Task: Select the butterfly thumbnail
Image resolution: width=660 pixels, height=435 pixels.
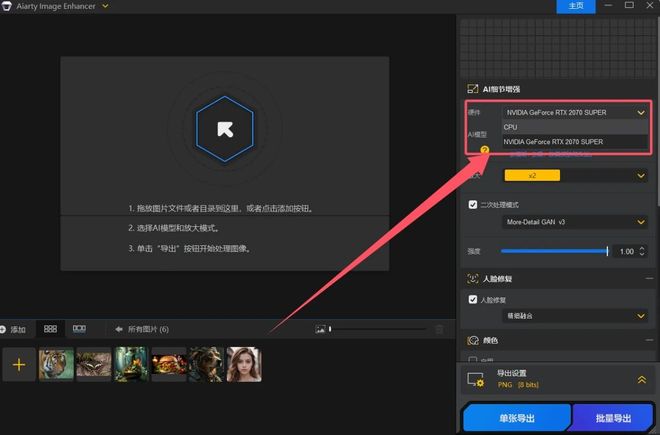Action: pos(93,364)
